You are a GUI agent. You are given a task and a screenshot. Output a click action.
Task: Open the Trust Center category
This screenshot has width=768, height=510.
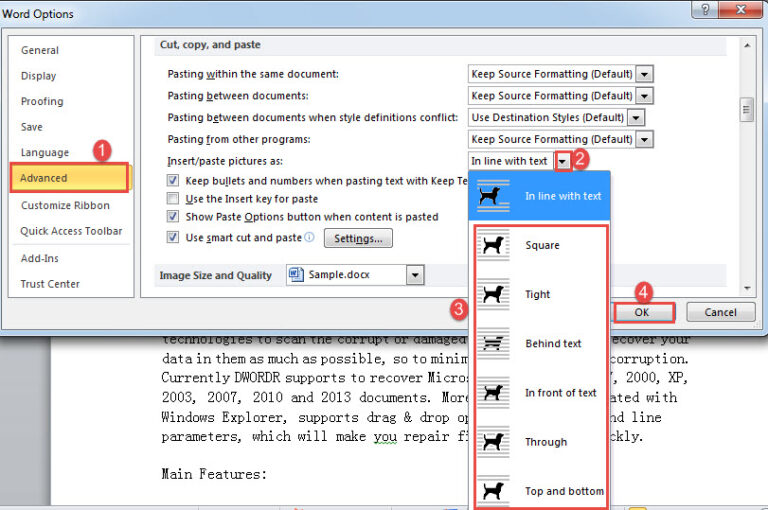pyautogui.click(x=50, y=284)
